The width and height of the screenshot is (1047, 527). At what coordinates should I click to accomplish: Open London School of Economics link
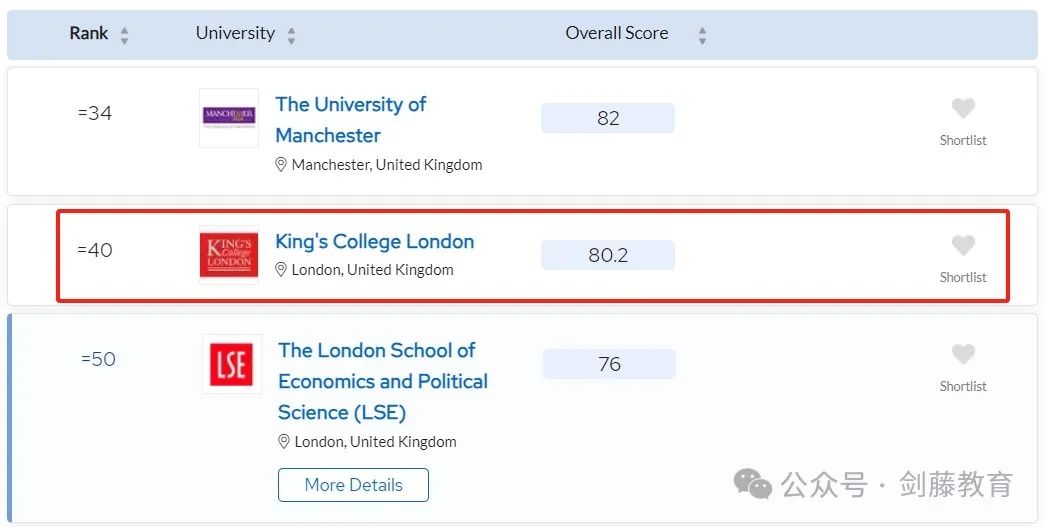coord(382,381)
